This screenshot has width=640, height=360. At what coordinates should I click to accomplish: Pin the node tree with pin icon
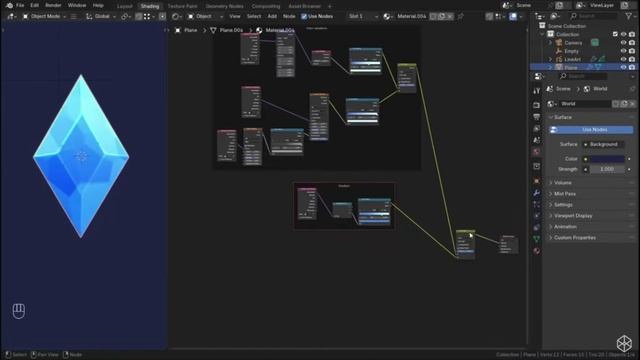(461, 16)
